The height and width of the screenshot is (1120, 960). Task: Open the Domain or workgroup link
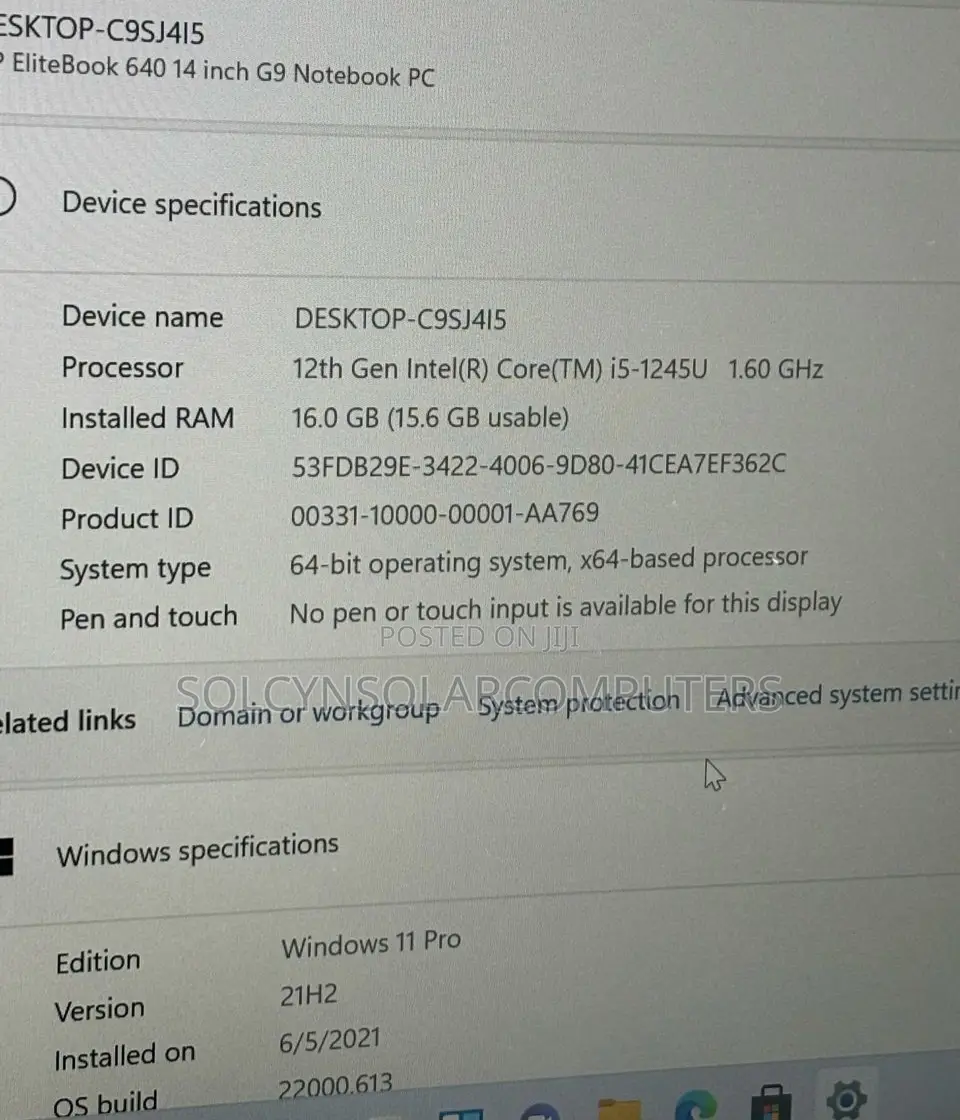coord(309,713)
